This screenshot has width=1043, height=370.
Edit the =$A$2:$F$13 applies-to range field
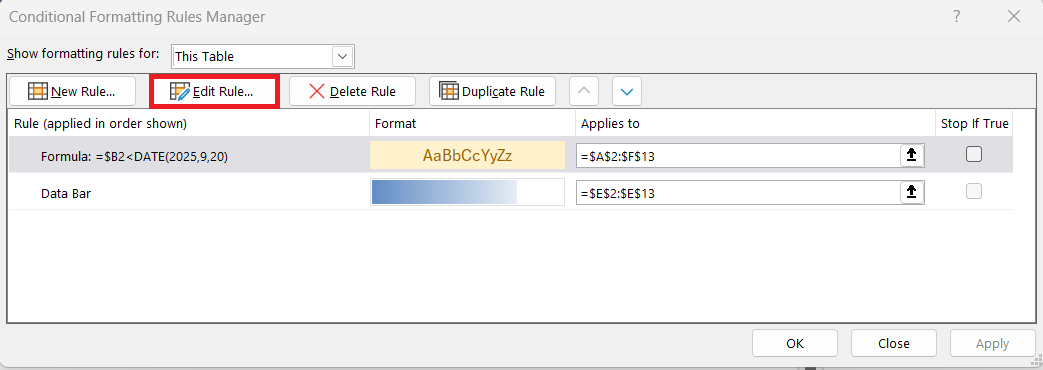click(x=738, y=156)
